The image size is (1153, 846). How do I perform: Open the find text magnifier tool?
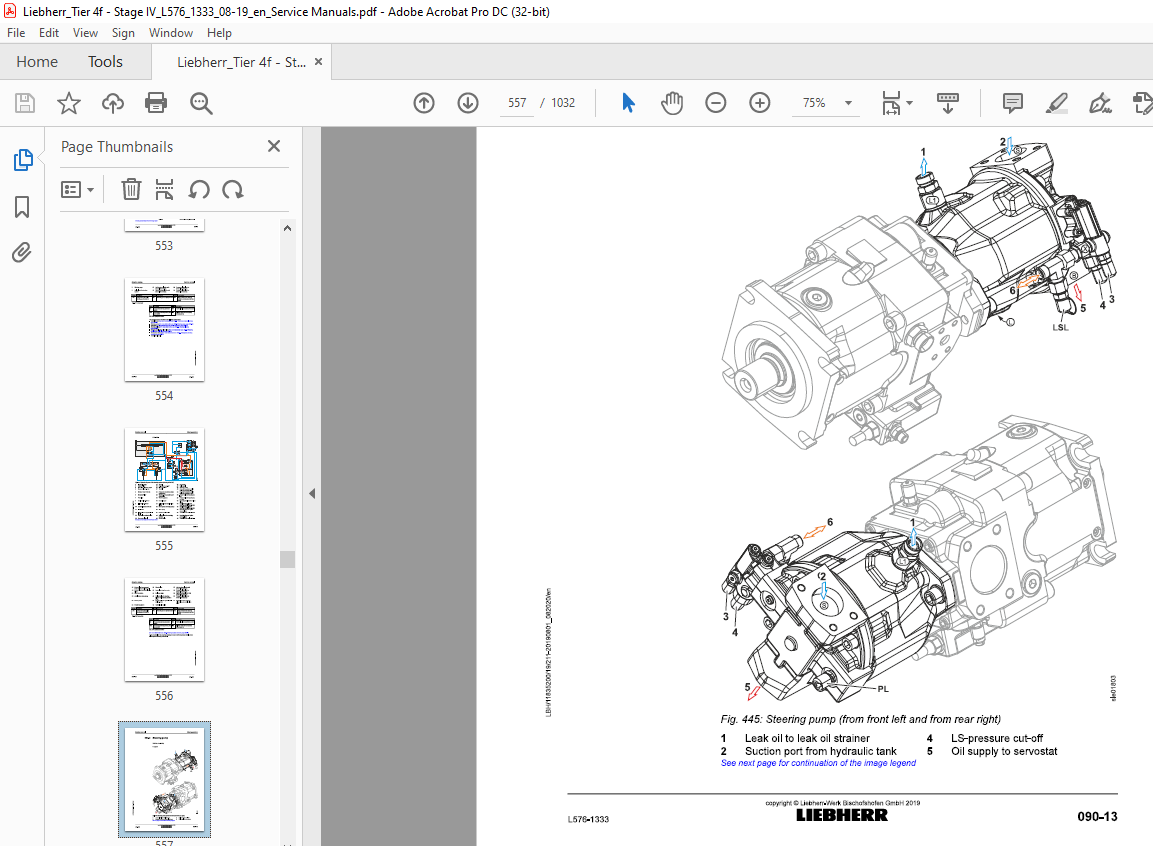(x=201, y=103)
